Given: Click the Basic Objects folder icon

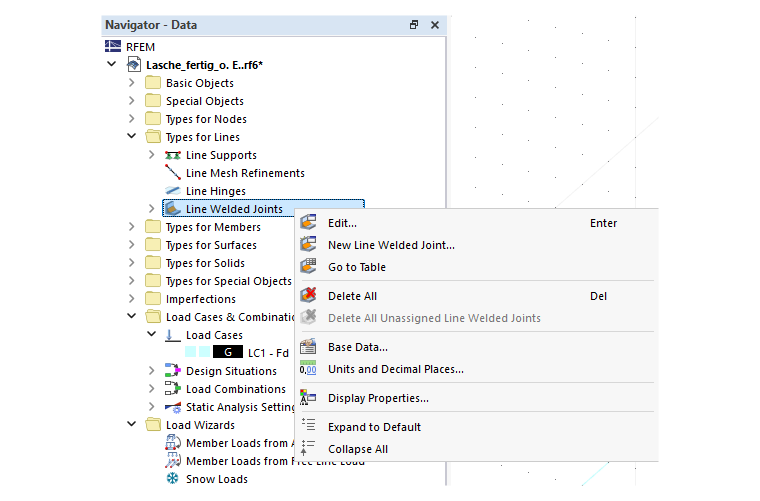Looking at the screenshot, I should tap(153, 82).
